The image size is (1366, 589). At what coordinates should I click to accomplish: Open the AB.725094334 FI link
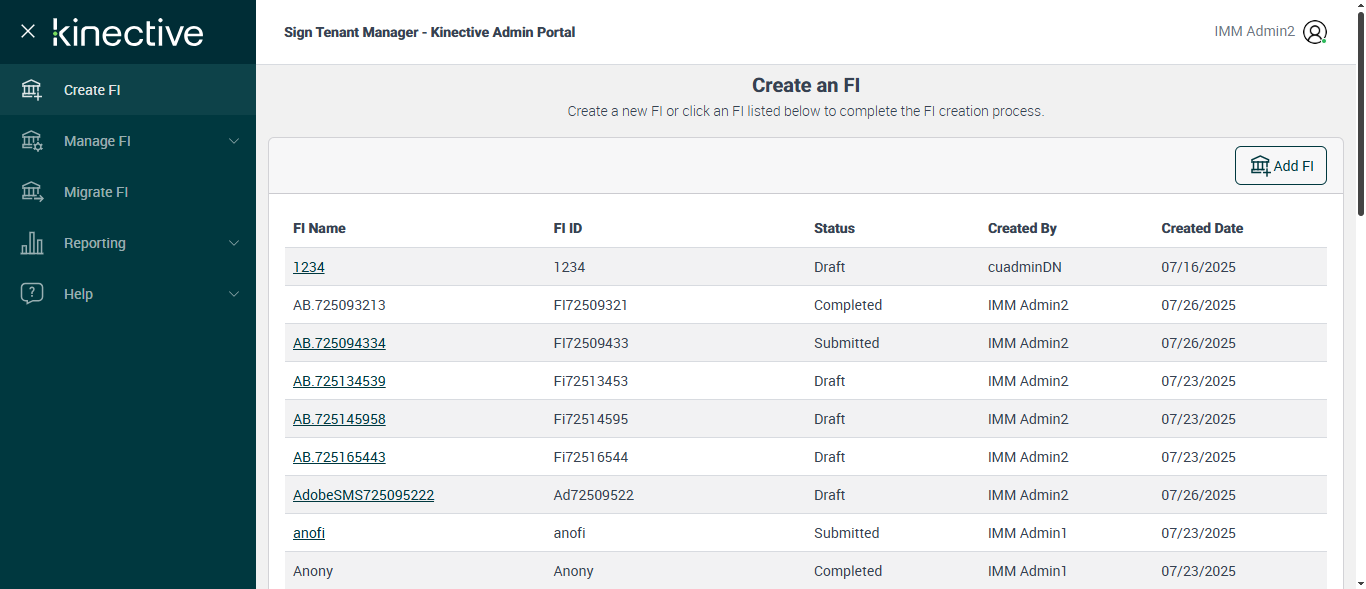[339, 343]
